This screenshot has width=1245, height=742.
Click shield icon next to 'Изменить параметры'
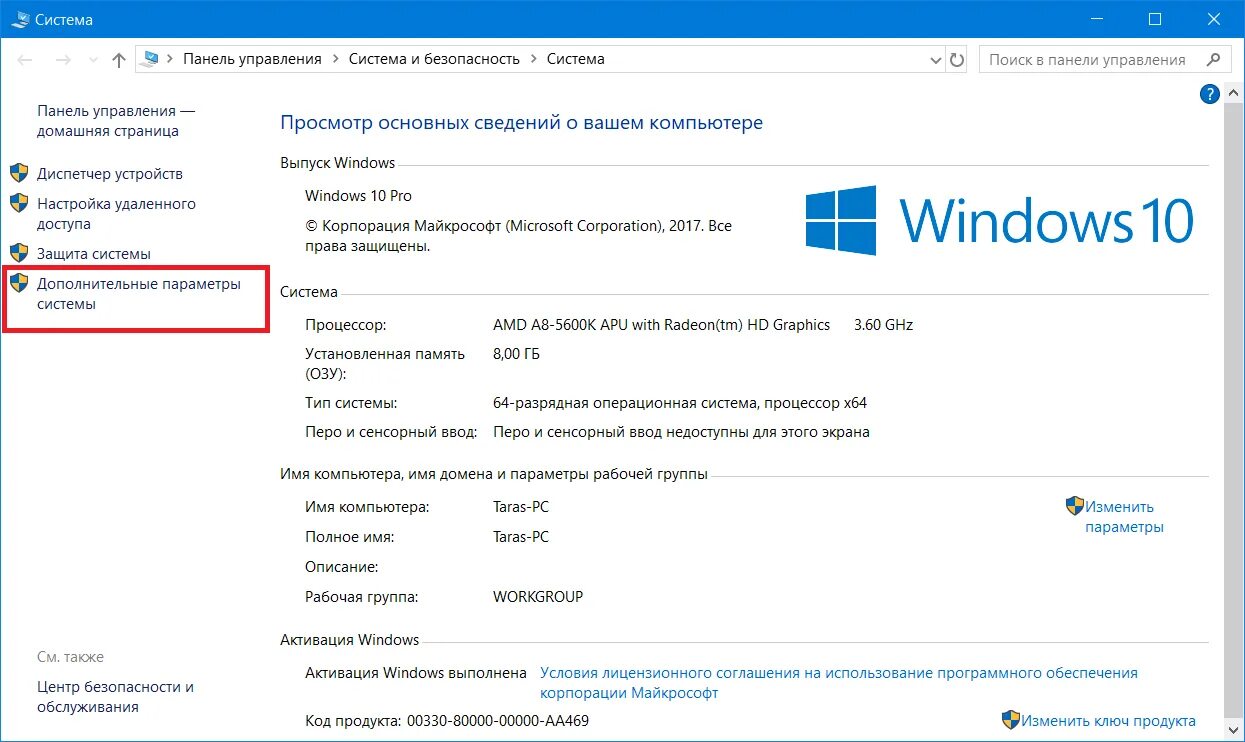[x=1075, y=506]
